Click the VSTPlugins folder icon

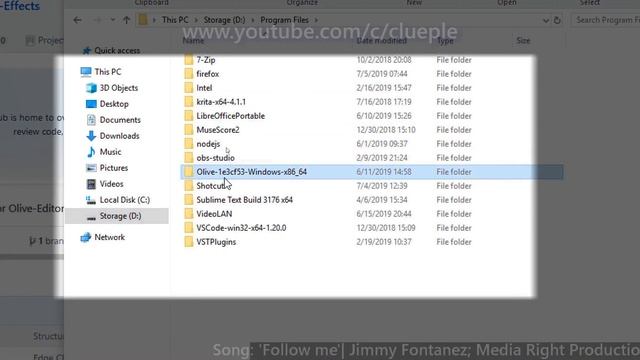189,242
